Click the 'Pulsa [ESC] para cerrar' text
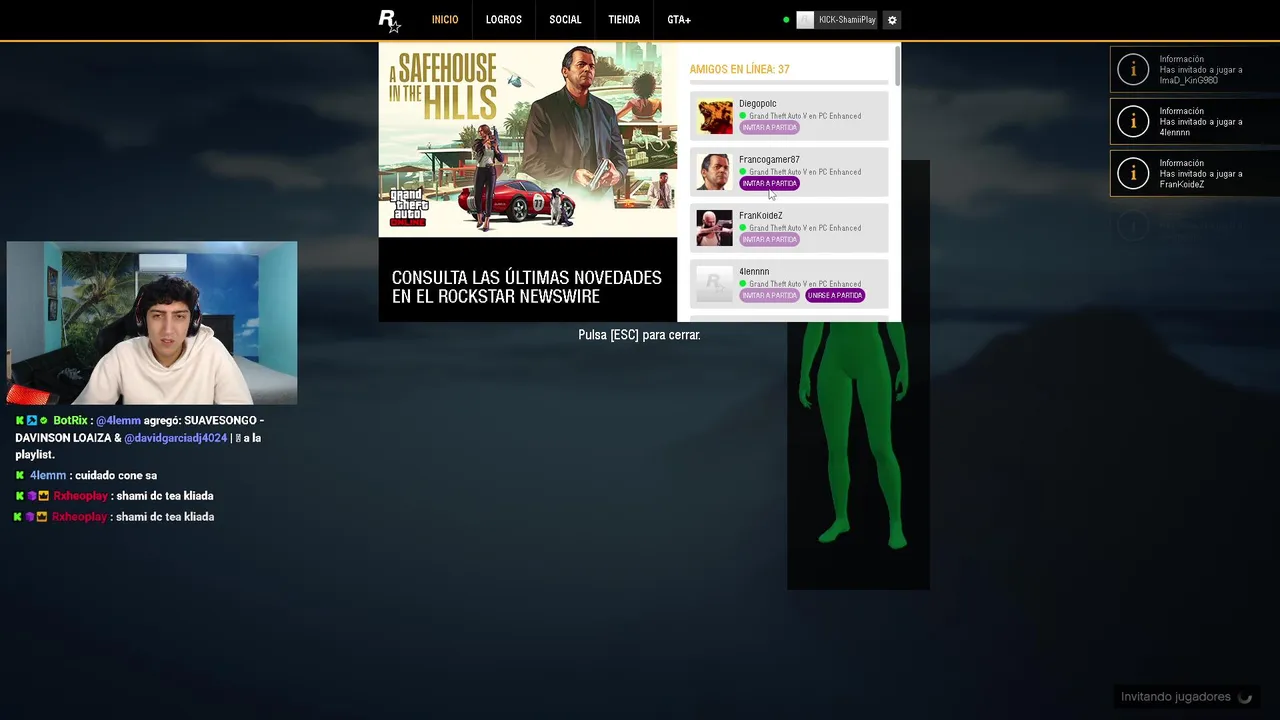 click(639, 335)
